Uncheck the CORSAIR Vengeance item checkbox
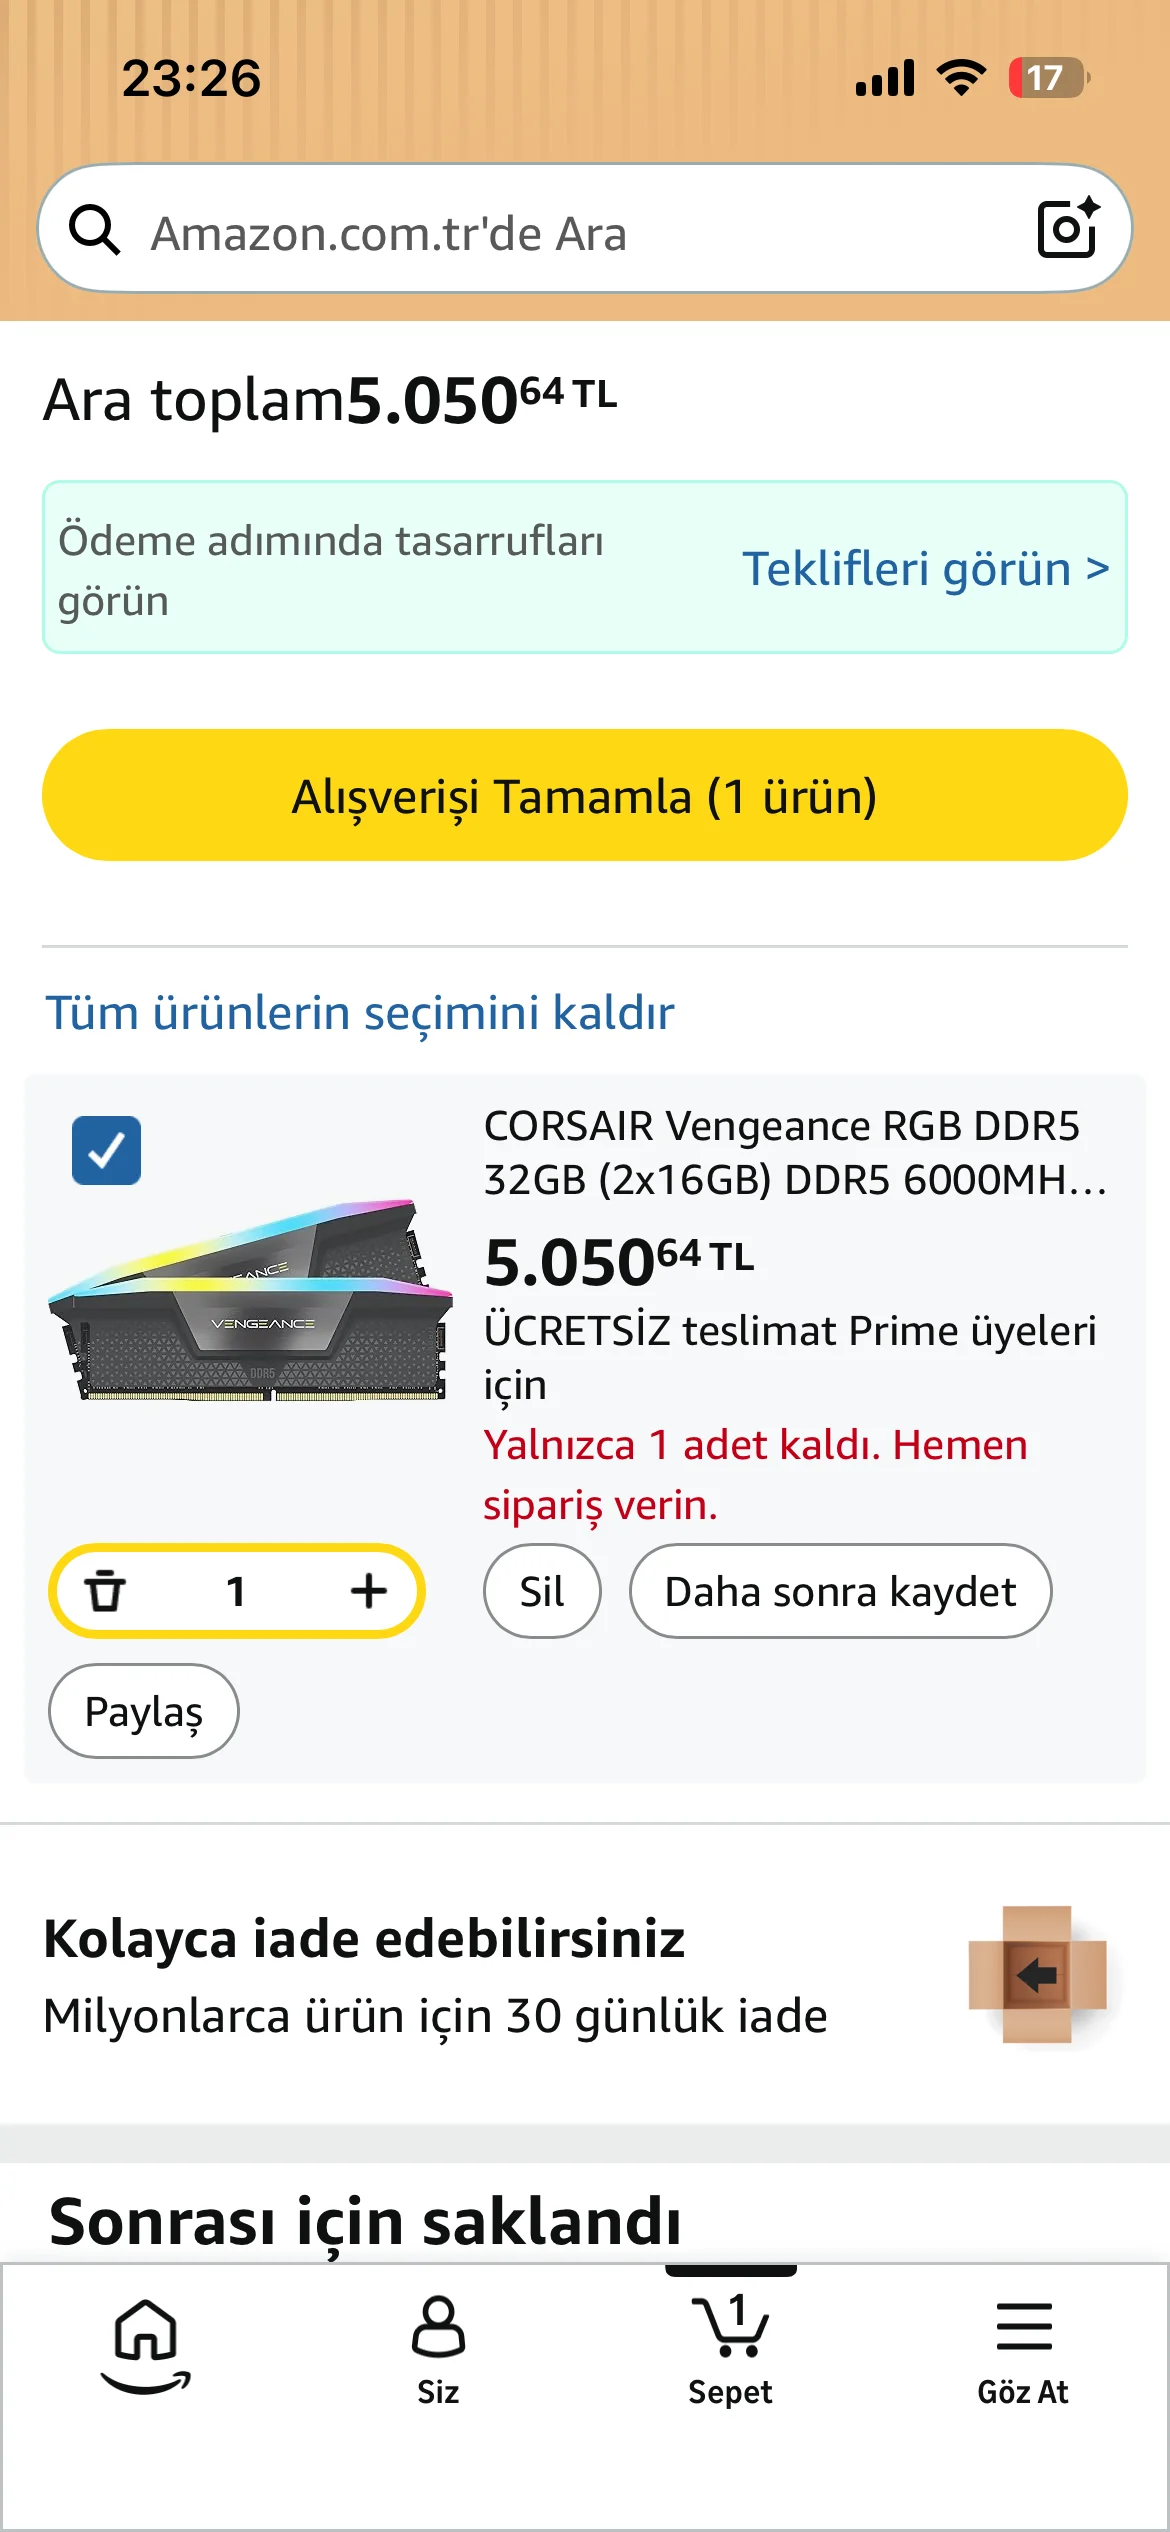This screenshot has height=2532, width=1170. coord(106,1150)
